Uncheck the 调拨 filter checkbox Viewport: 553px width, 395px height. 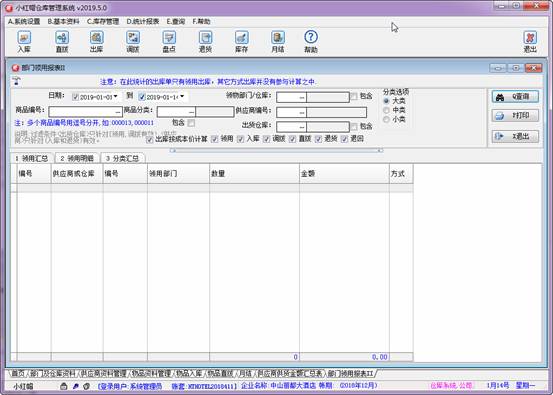[x=267, y=139]
